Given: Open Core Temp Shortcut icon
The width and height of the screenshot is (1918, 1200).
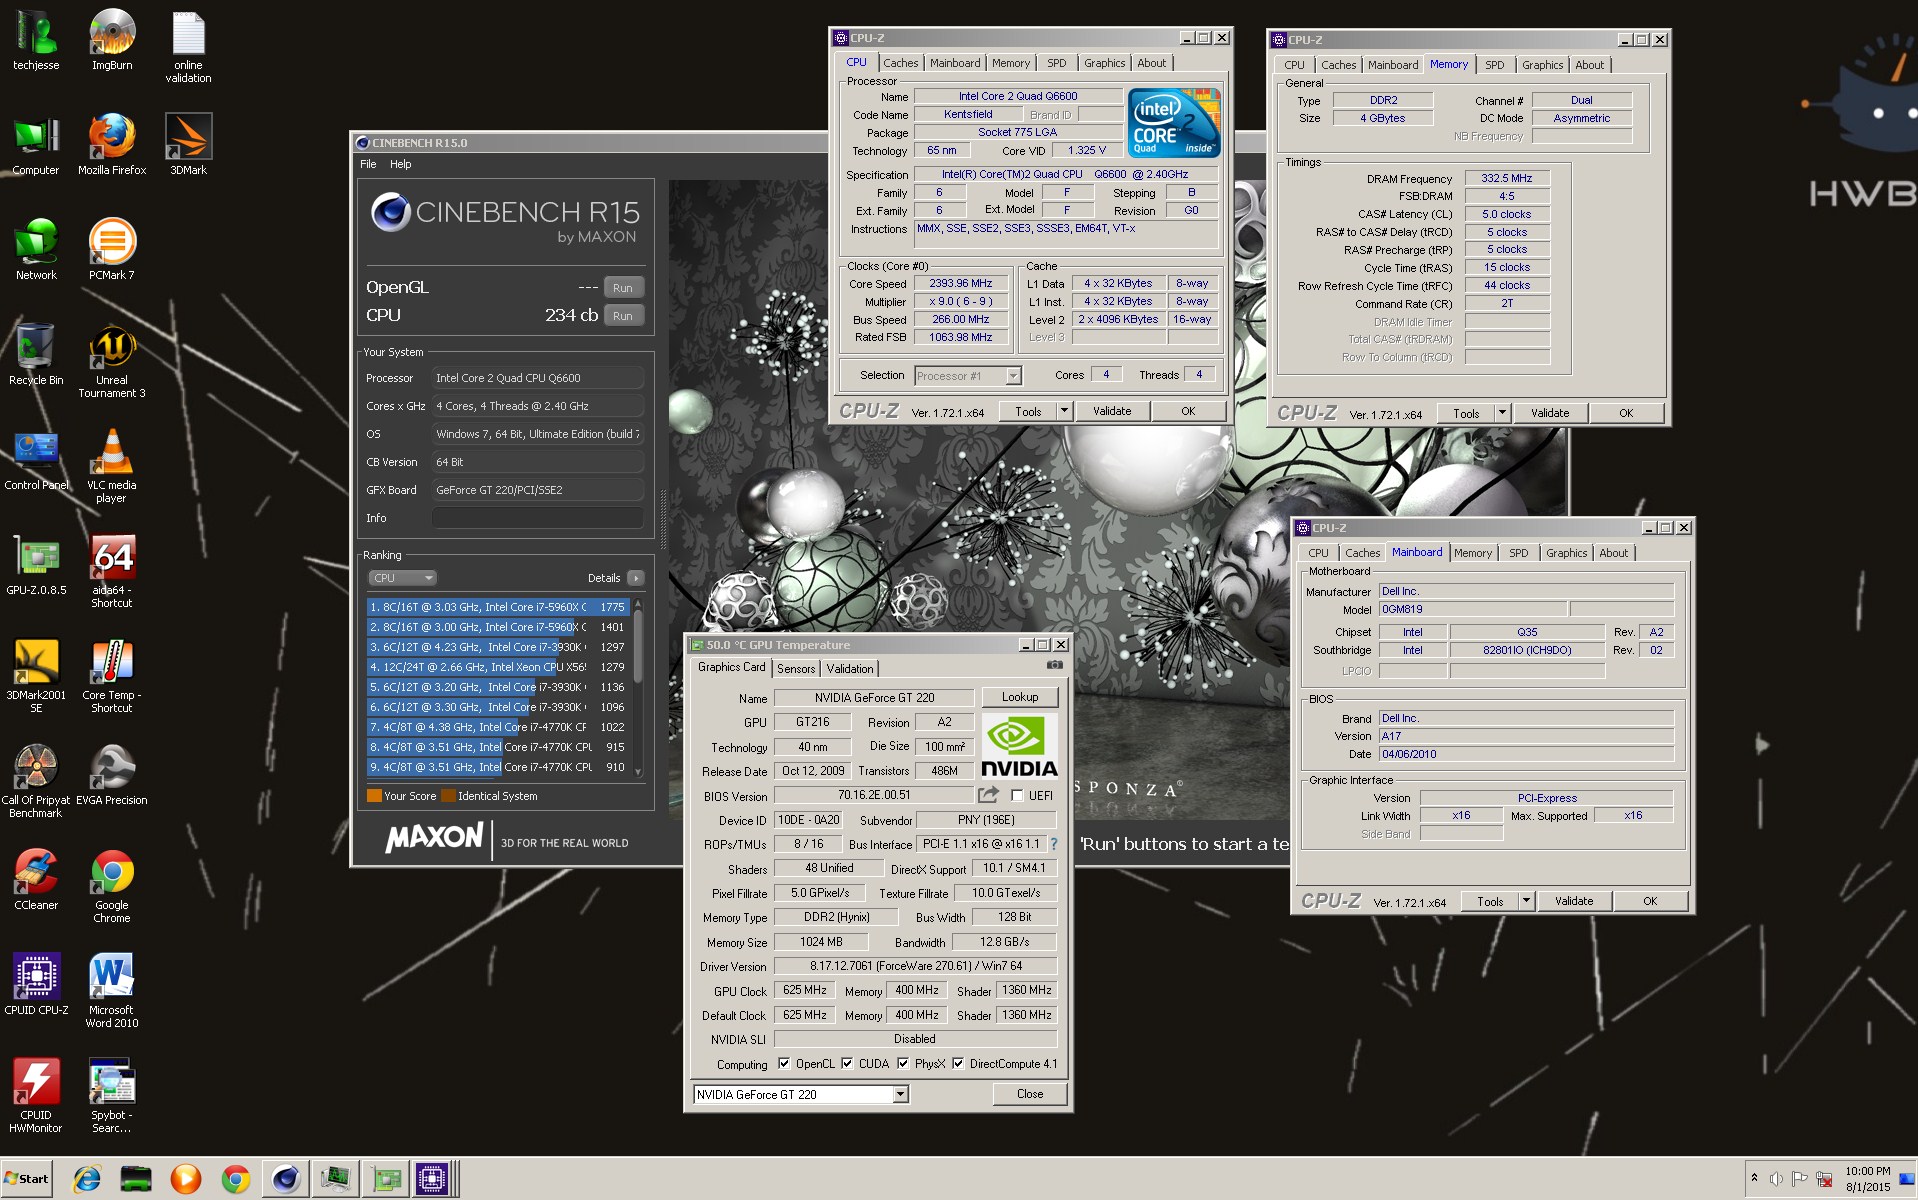Looking at the screenshot, I should (x=112, y=676).
